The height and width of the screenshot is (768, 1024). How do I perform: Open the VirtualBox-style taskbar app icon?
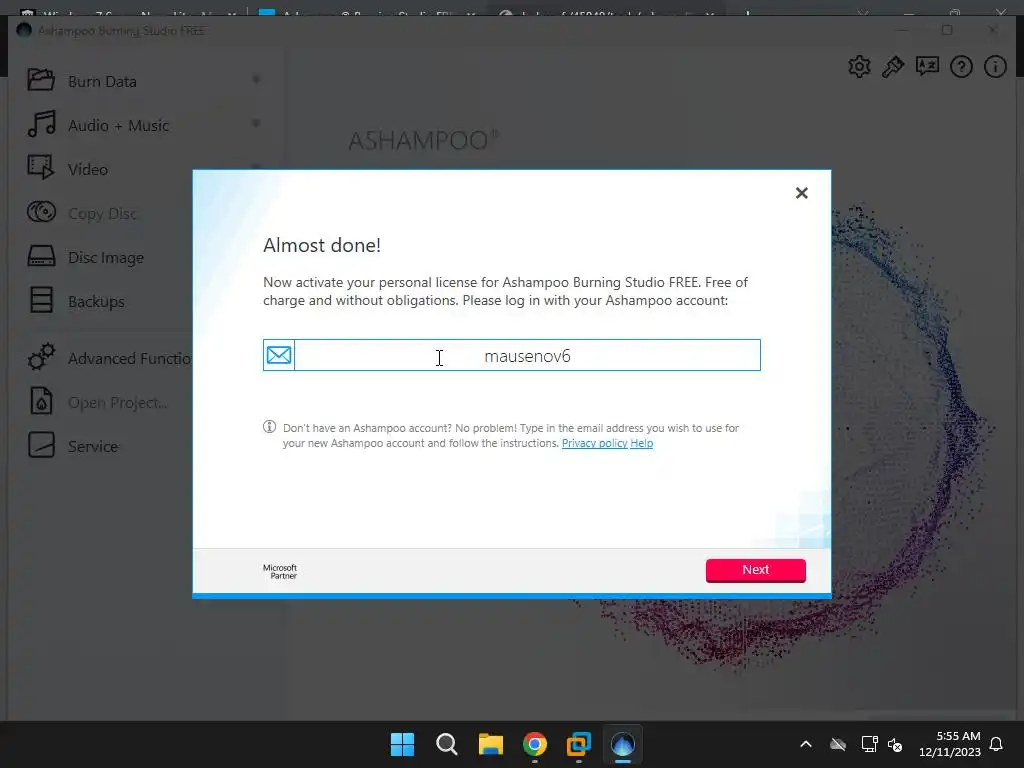[579, 744]
